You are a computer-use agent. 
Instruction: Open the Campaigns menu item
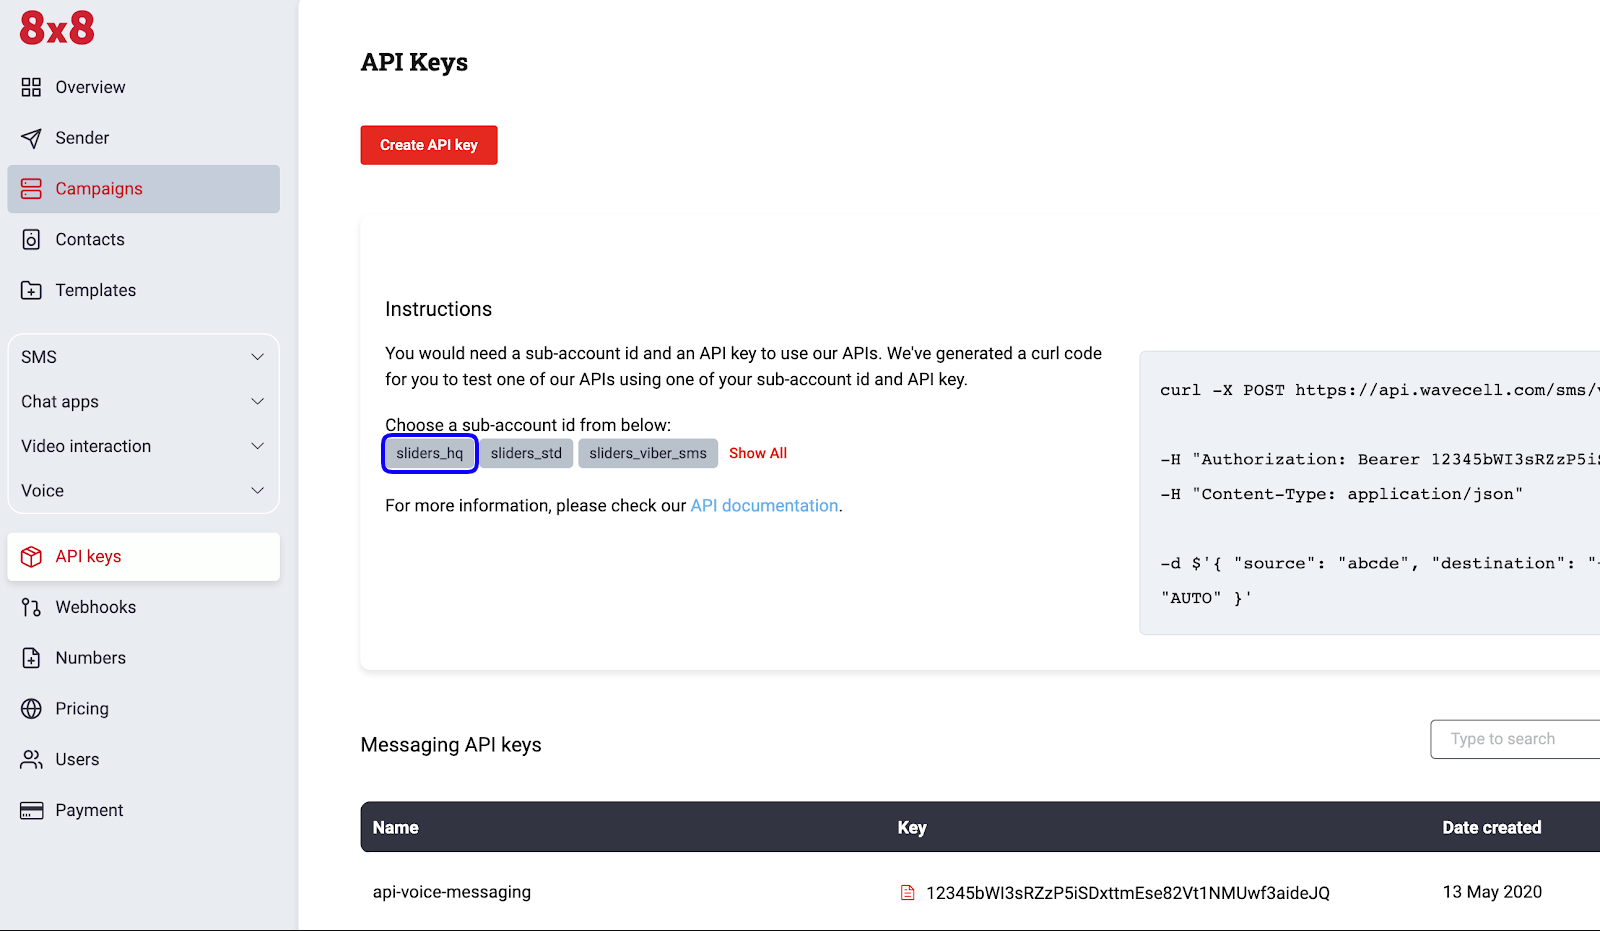(x=98, y=189)
